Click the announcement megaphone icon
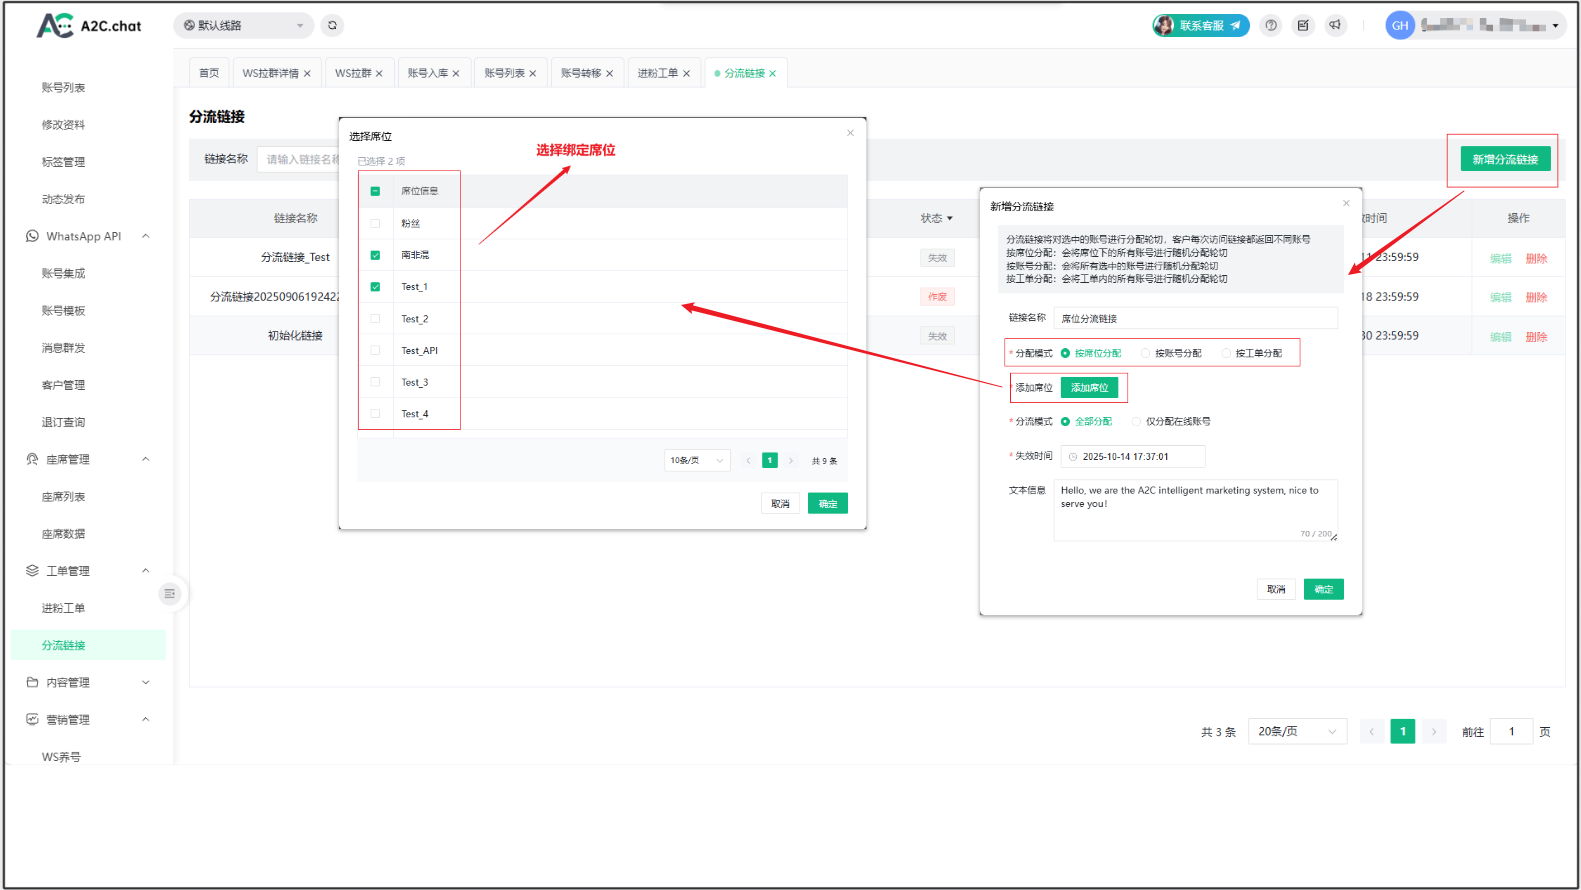Image resolution: width=1581 pixels, height=890 pixels. (x=1335, y=26)
